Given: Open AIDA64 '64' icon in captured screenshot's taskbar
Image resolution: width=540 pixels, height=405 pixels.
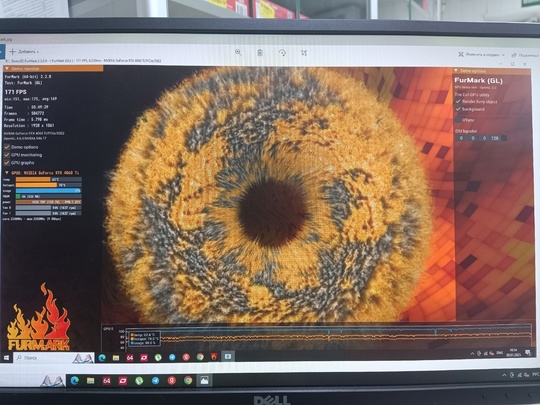Looking at the screenshot, I should point(130,358).
